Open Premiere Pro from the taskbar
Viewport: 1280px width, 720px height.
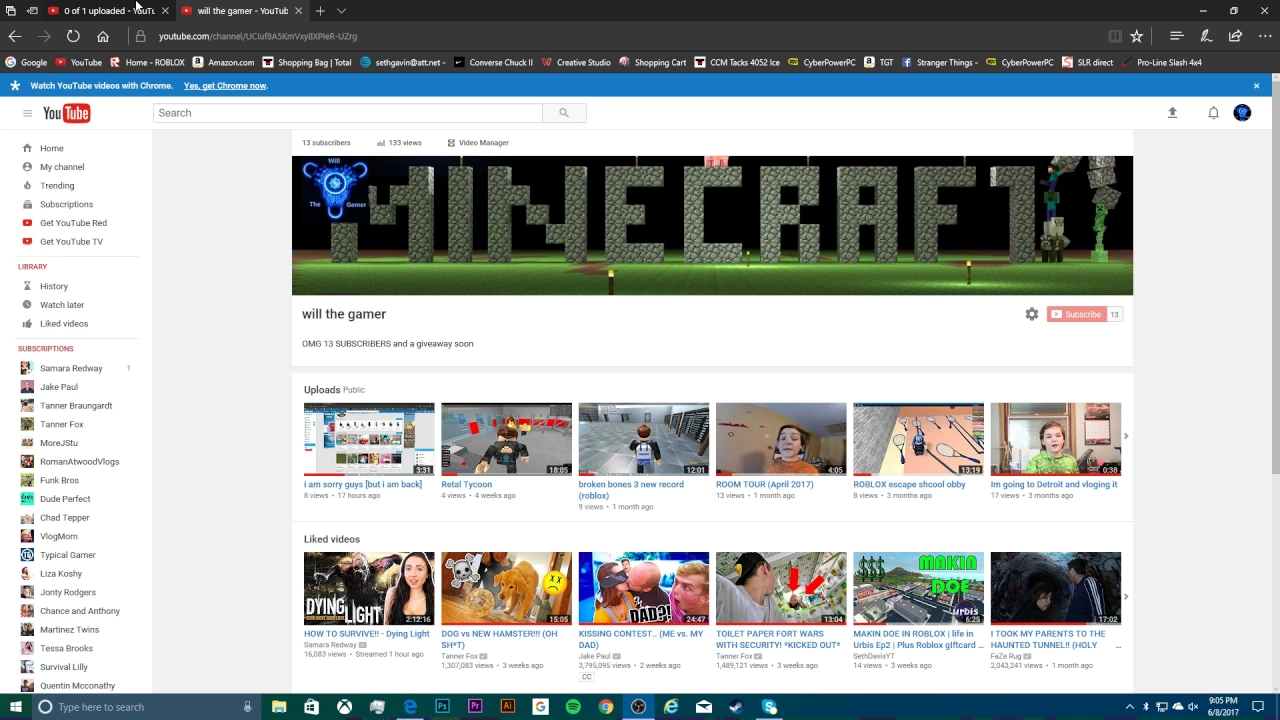[x=475, y=707]
